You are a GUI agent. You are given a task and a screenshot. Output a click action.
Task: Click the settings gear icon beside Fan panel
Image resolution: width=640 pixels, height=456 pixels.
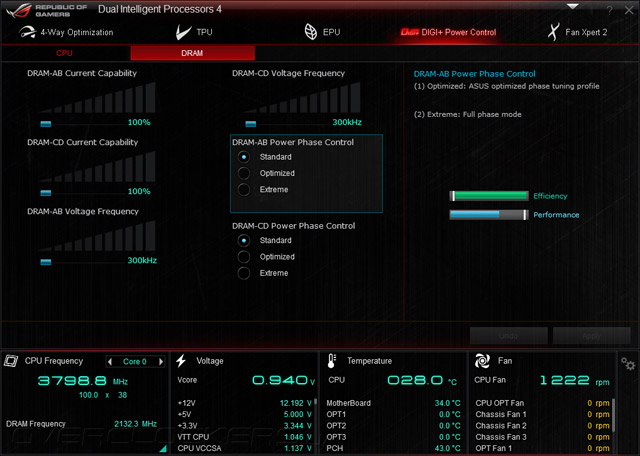coord(628,363)
